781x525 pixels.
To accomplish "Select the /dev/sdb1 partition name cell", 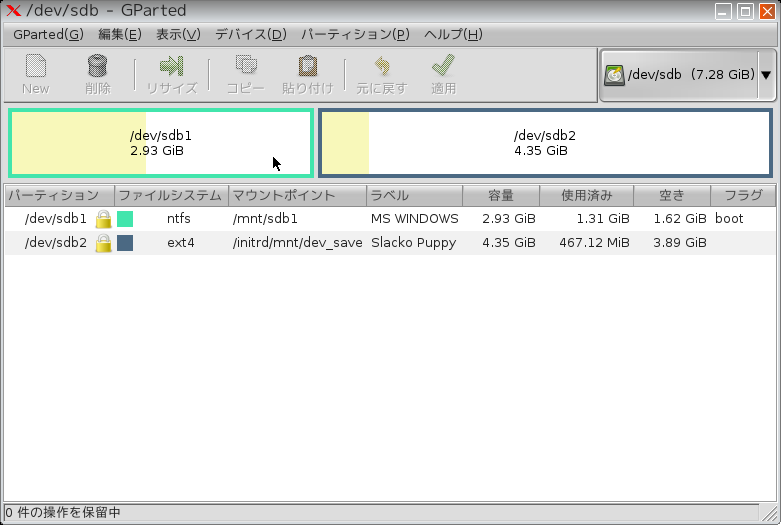I will pyautogui.click(x=56, y=219).
